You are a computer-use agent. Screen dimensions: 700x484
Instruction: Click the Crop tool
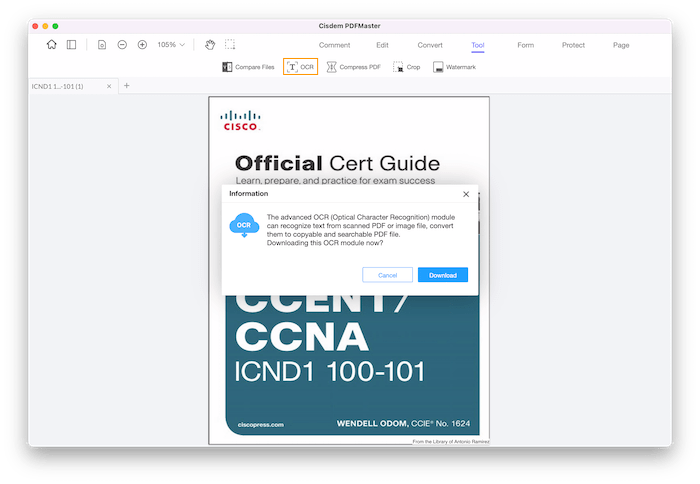coord(407,67)
